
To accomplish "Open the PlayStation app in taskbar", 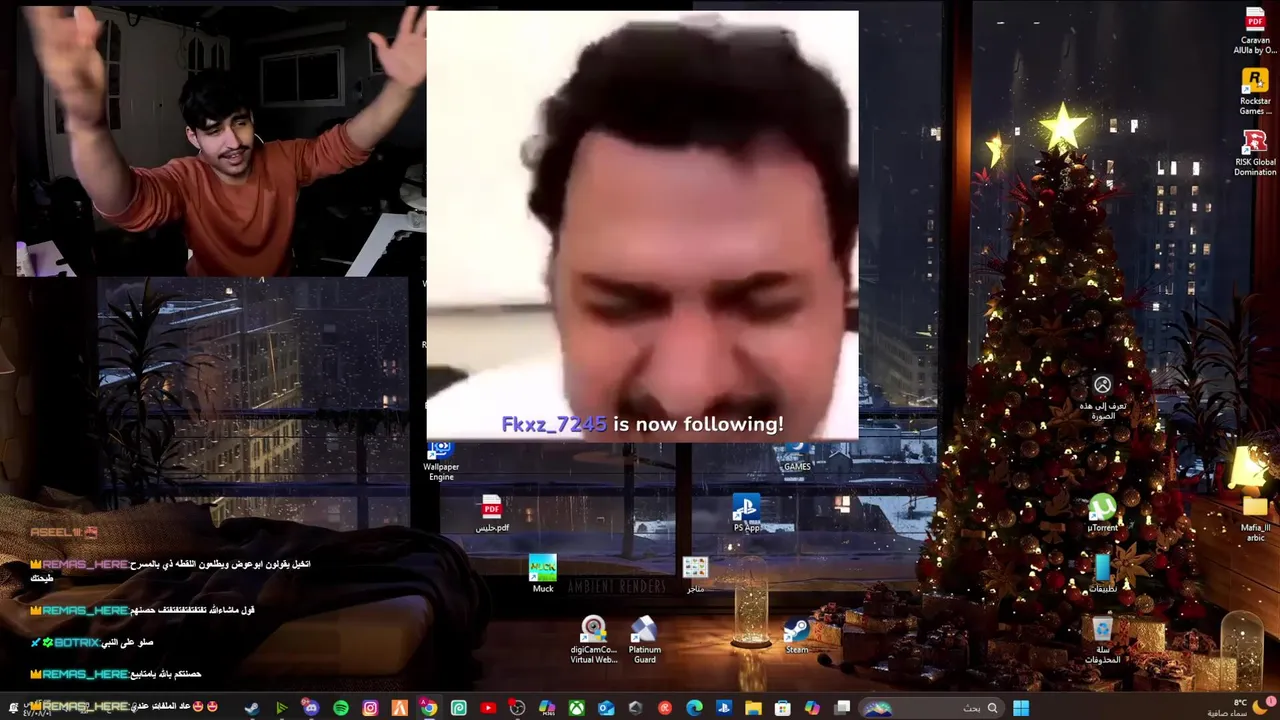I will (724, 708).
